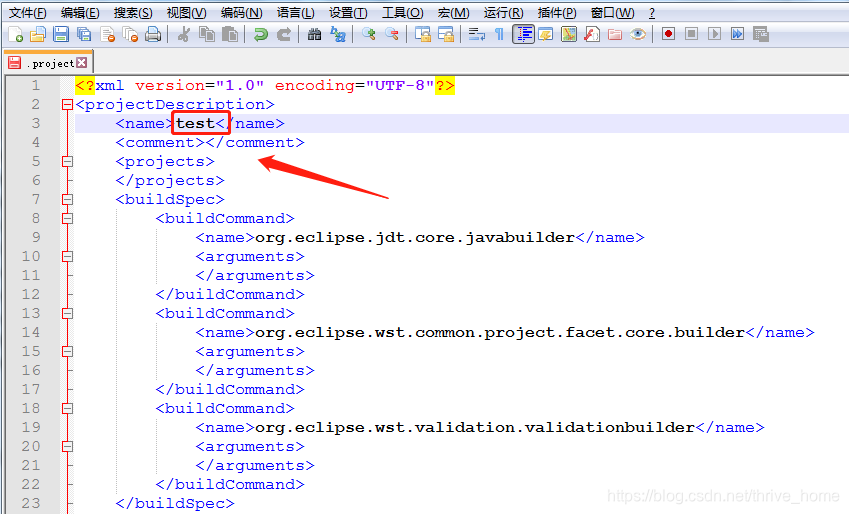Open the 工具(O) menu
This screenshot has height=514, width=849.
[x=402, y=12]
